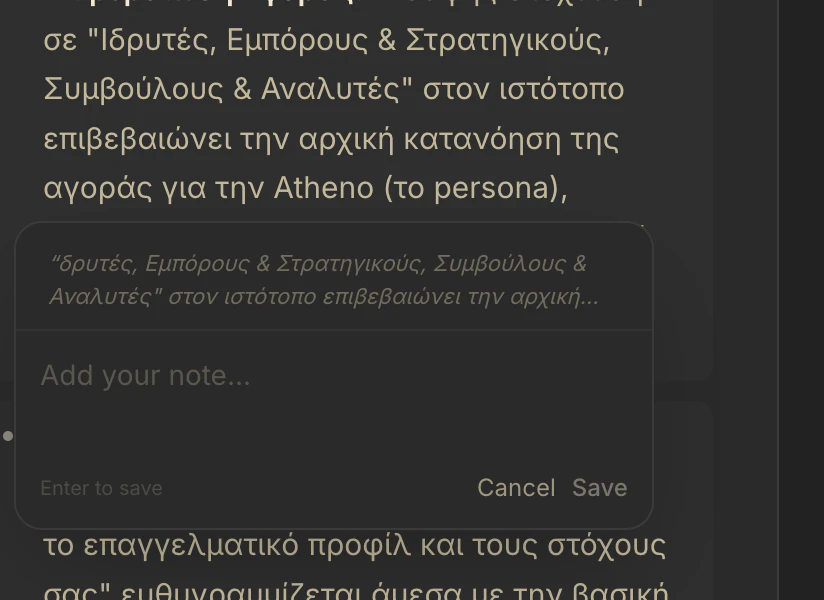
Task: Click the word "Atheno" in the paragraph
Action: (324, 188)
